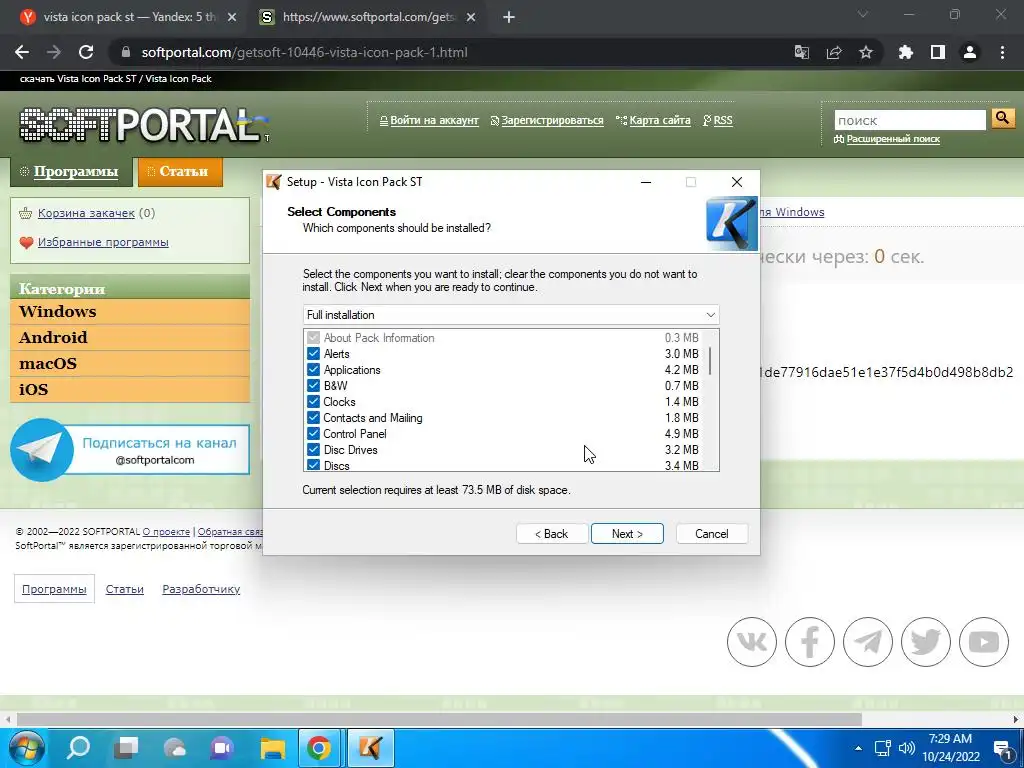This screenshot has height=768, width=1024.
Task: Uncheck the Contacts and Mailing component
Action: click(x=313, y=417)
